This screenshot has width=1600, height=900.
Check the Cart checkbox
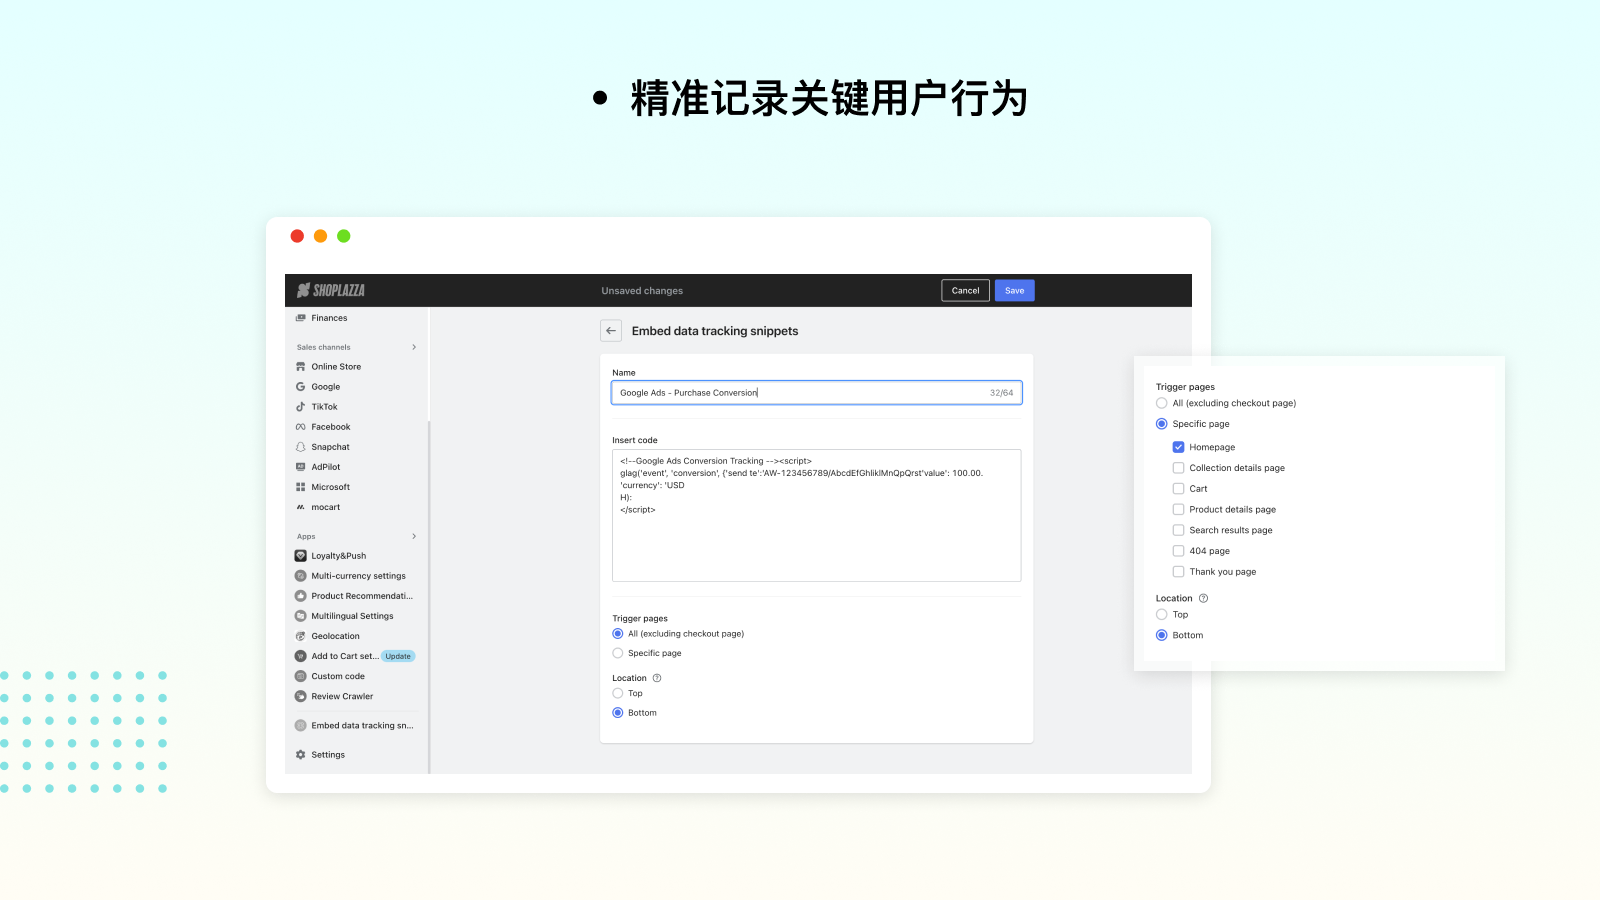[x=1178, y=489]
